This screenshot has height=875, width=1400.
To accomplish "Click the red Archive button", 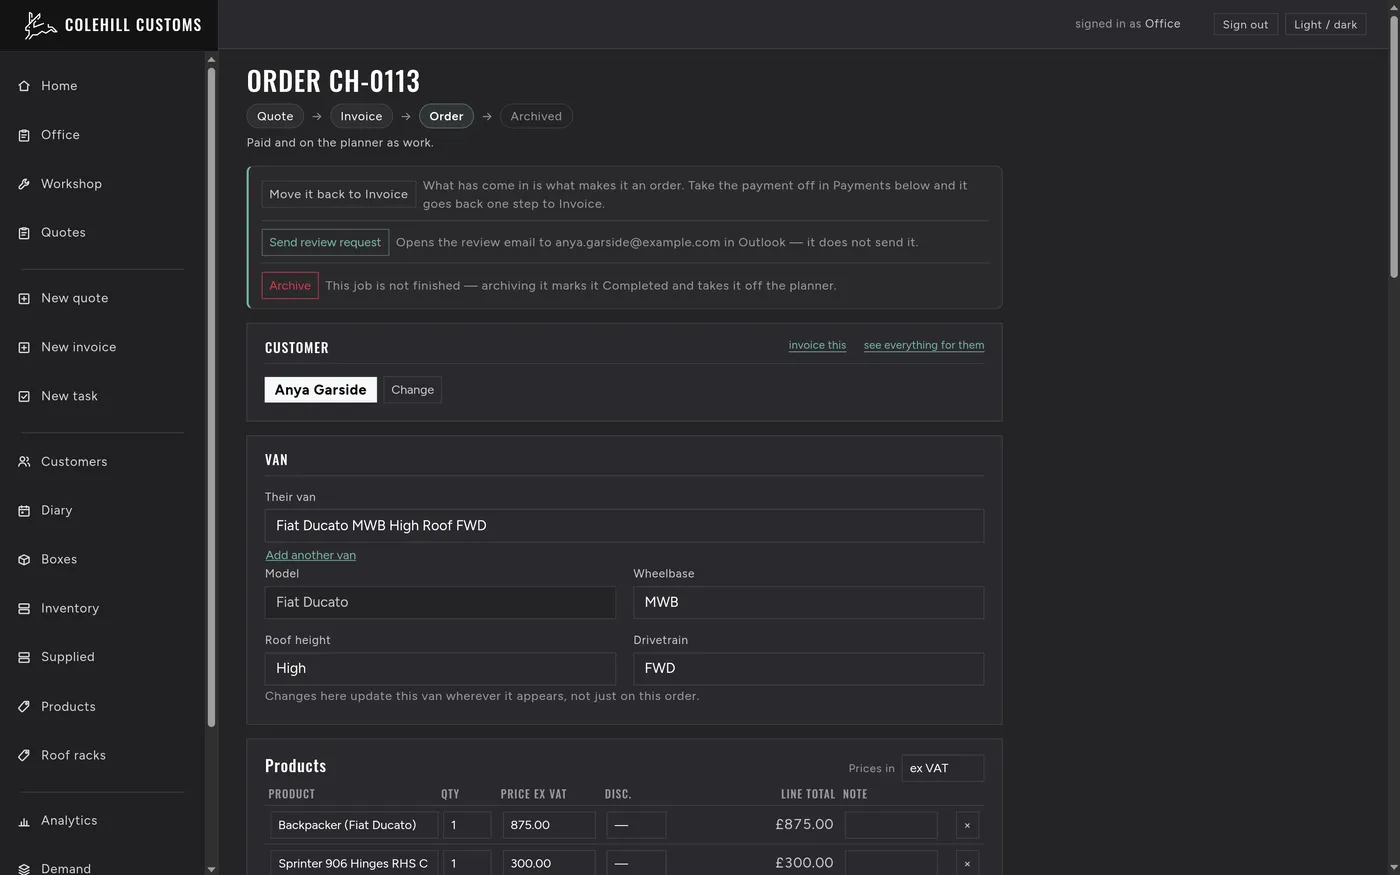I will pos(290,285).
